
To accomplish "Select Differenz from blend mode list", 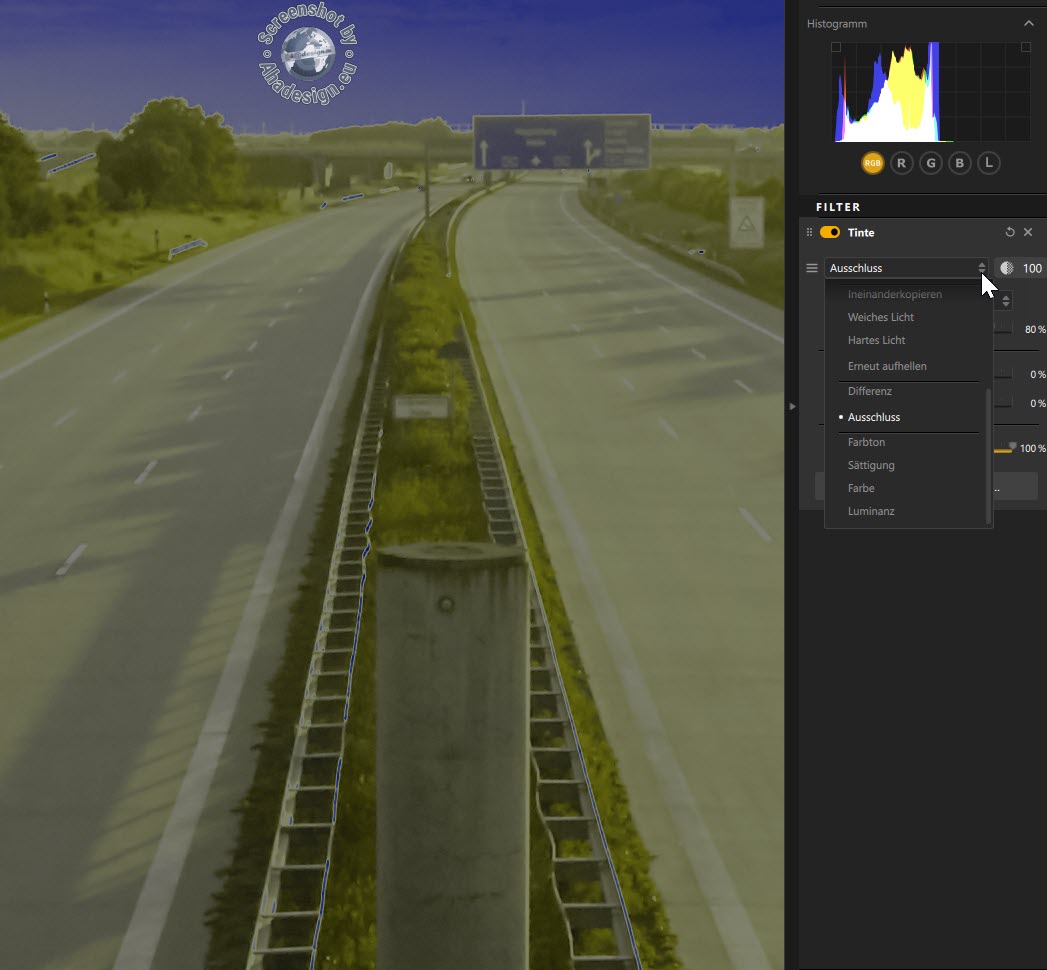I will 870,391.
